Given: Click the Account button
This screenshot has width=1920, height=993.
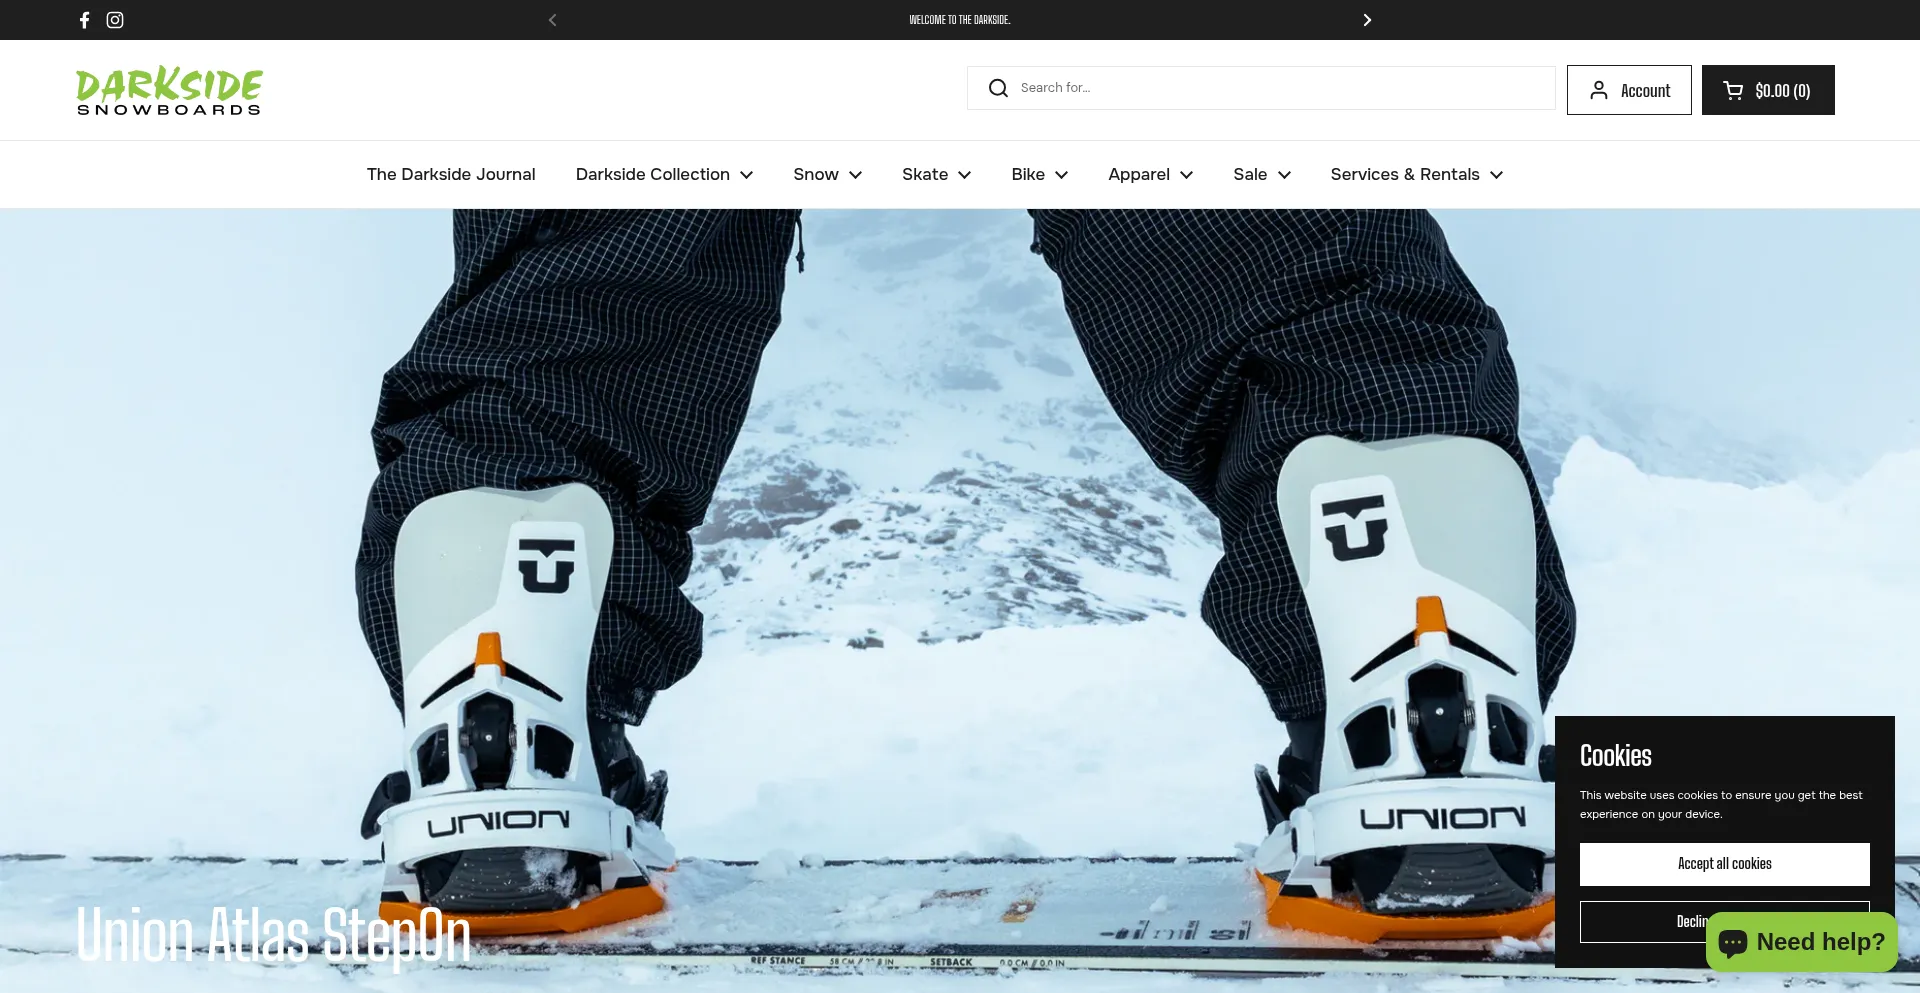Looking at the screenshot, I should point(1628,90).
